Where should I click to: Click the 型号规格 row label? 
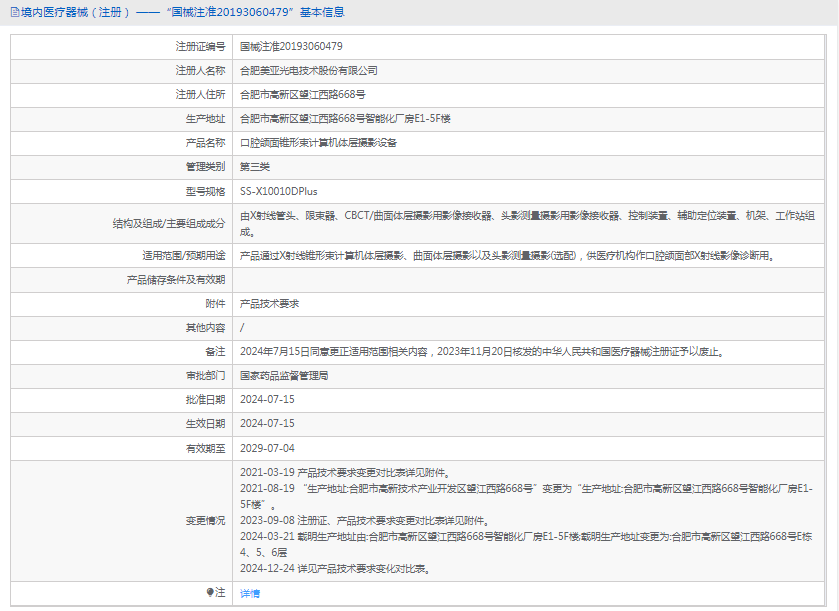click(205, 192)
